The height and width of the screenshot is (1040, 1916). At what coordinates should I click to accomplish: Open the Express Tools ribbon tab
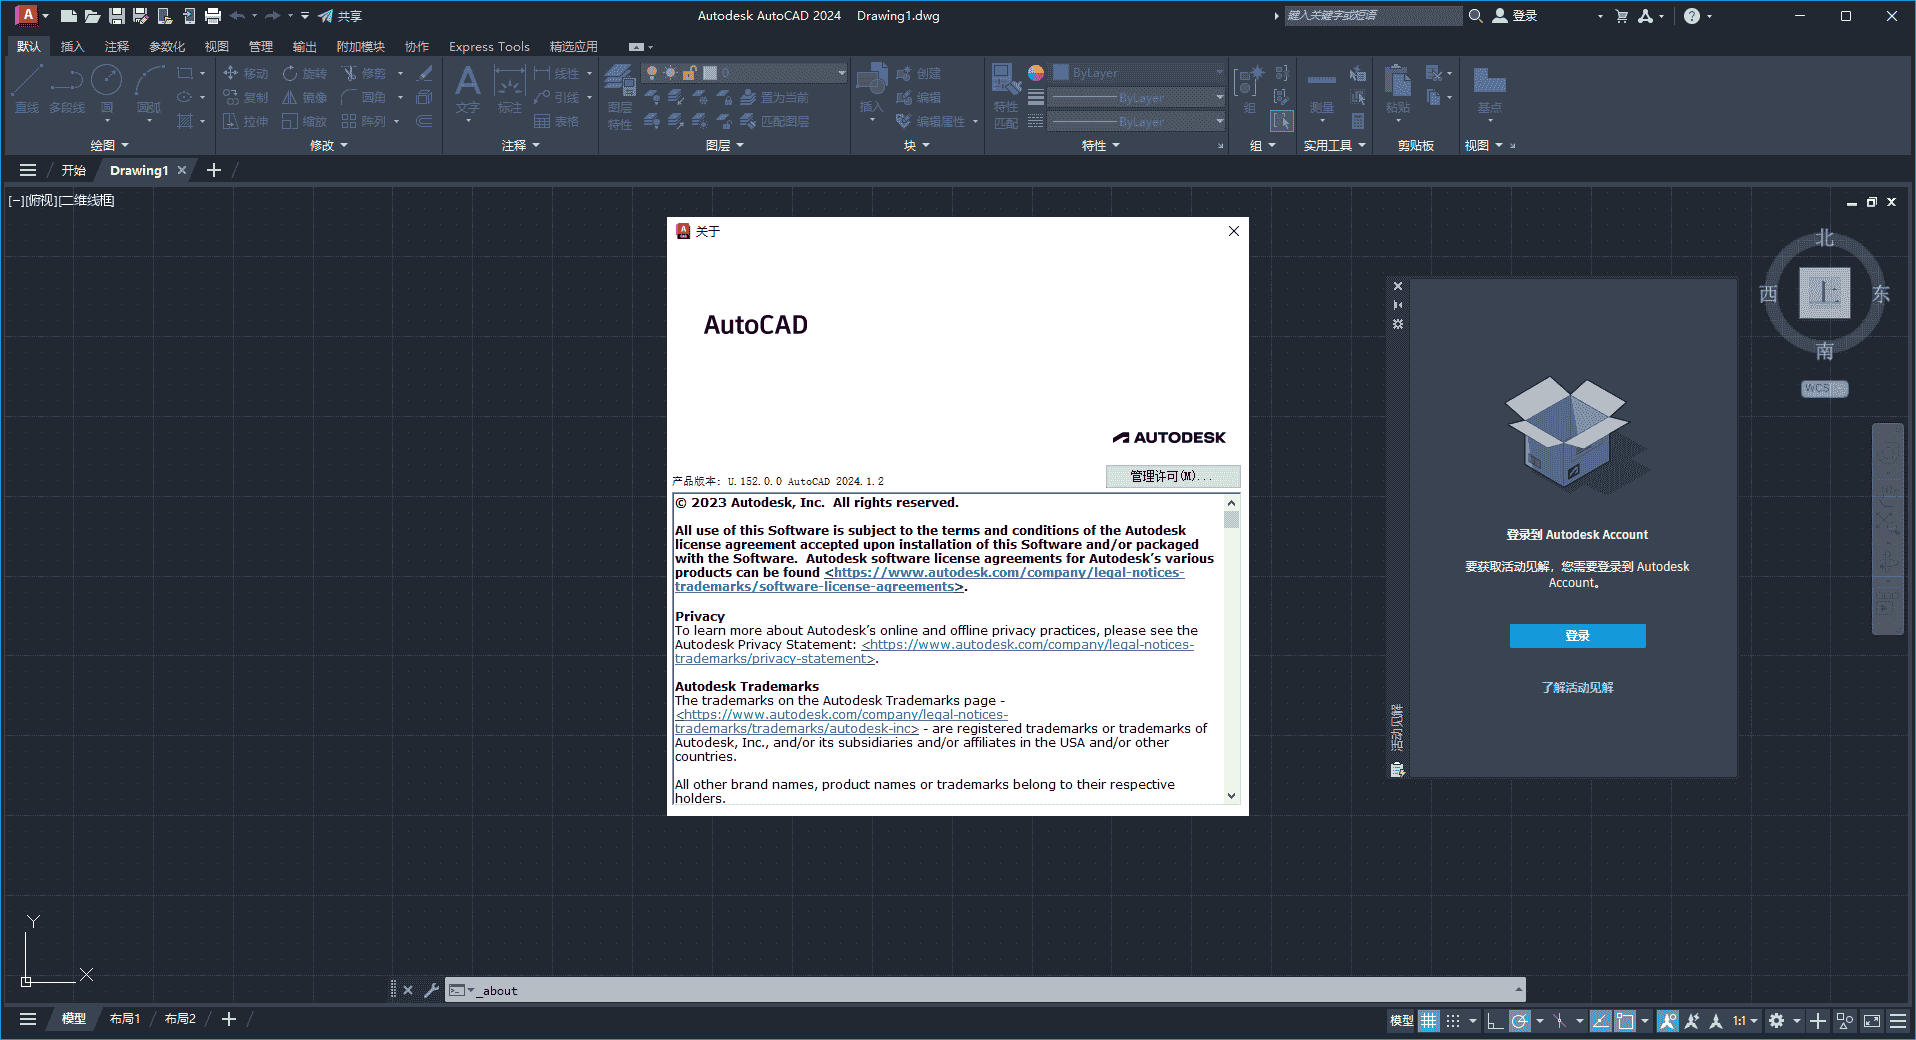click(x=489, y=46)
